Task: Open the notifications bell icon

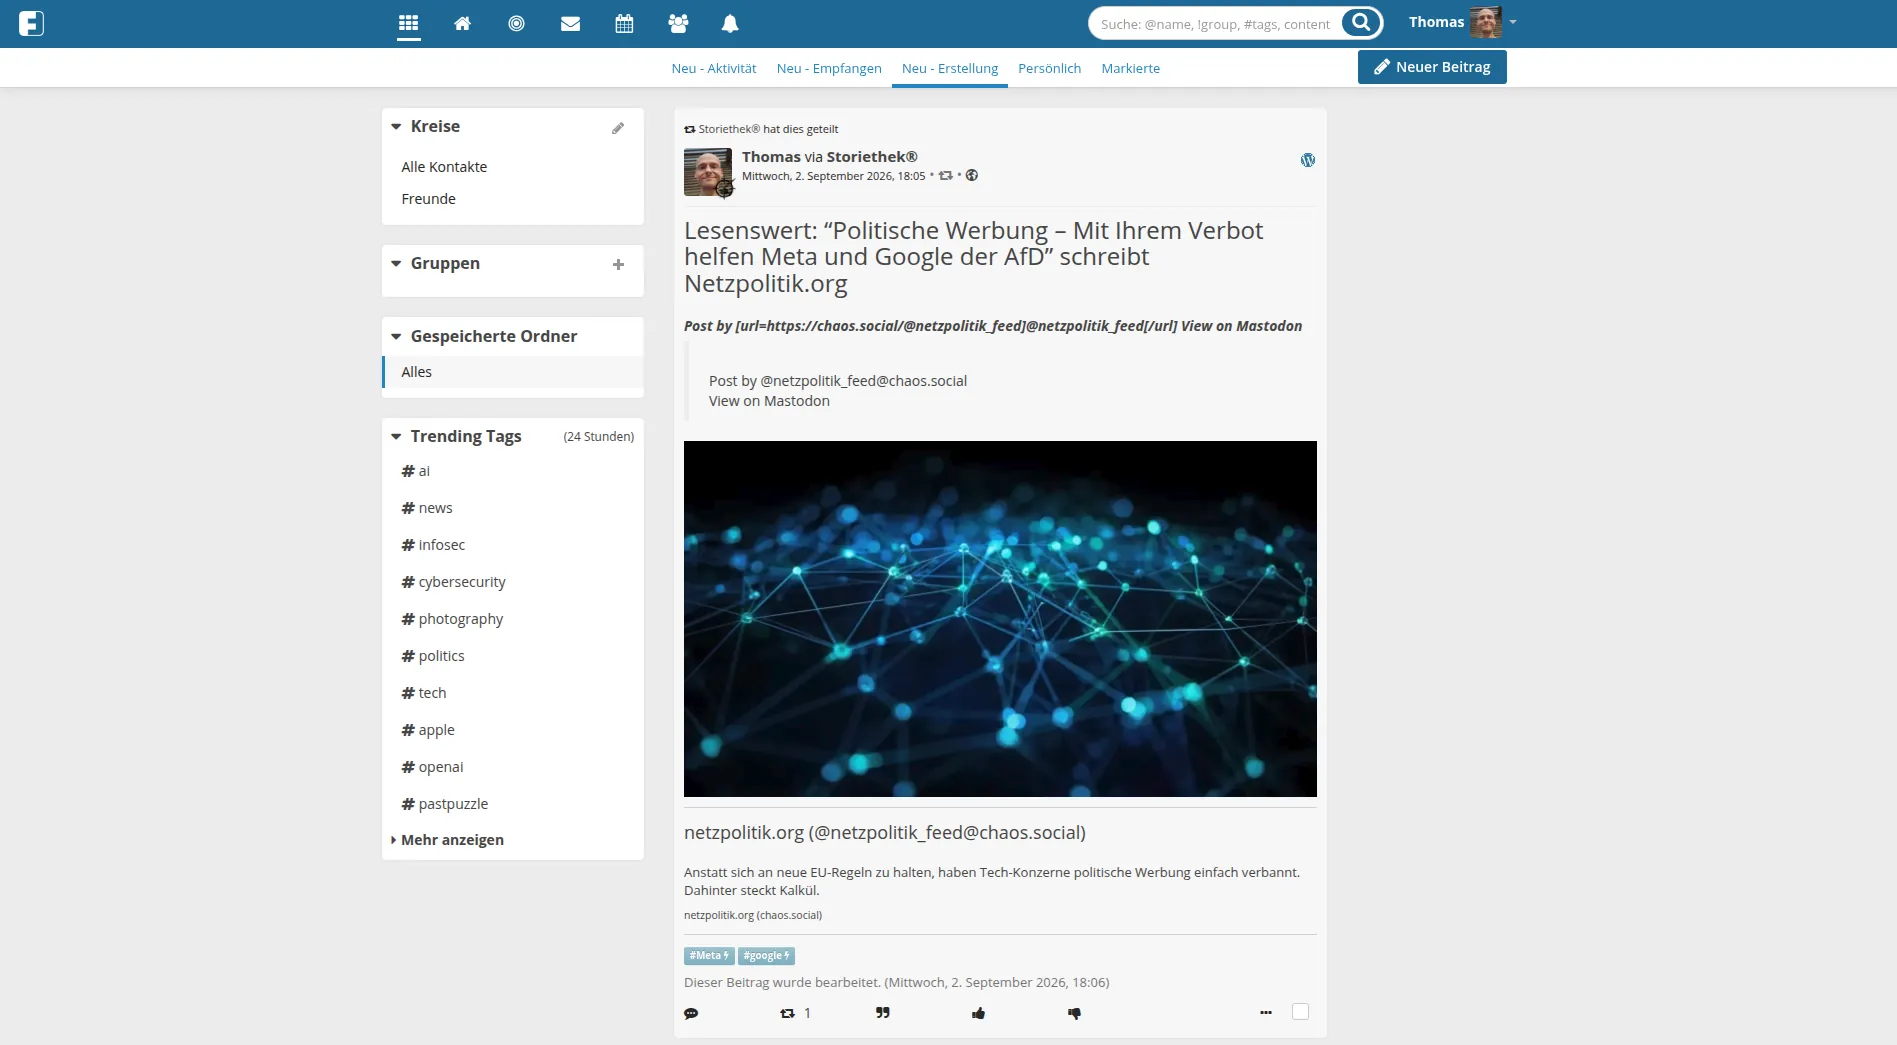Action: 730,23
